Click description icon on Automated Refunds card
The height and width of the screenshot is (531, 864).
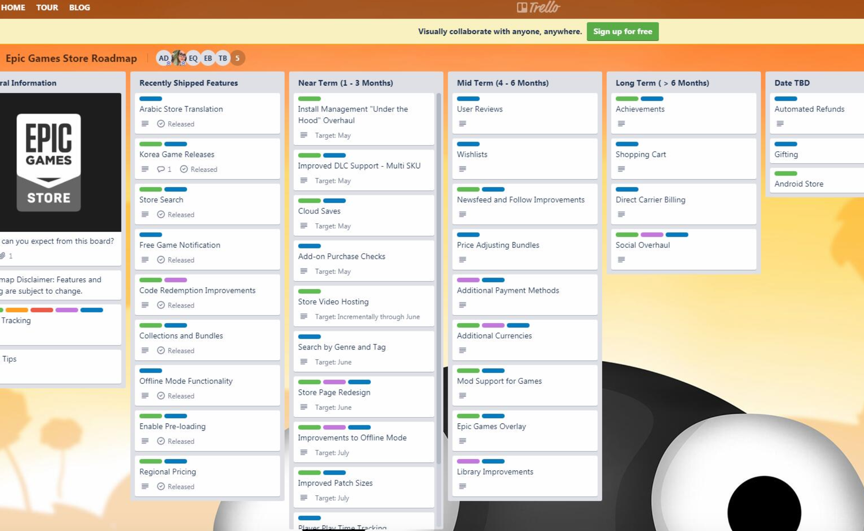tap(780, 124)
